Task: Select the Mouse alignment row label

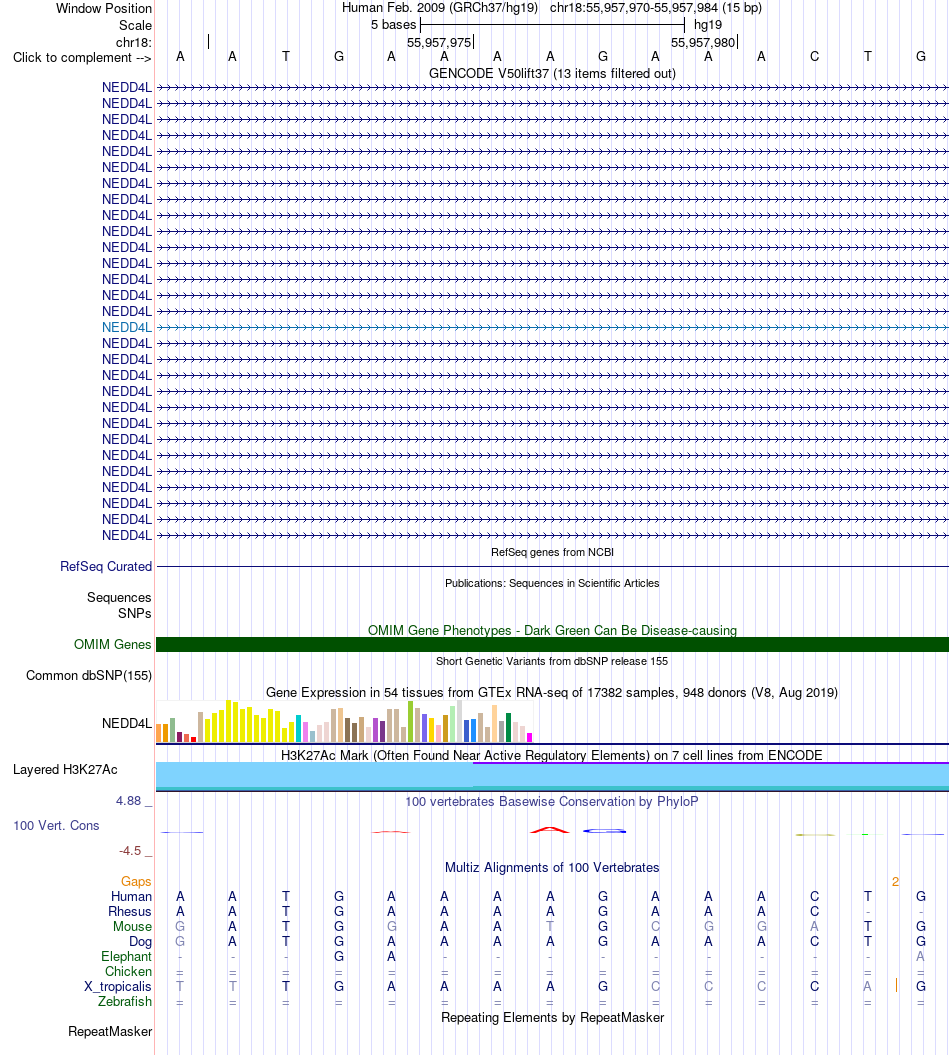Action: click(x=133, y=926)
